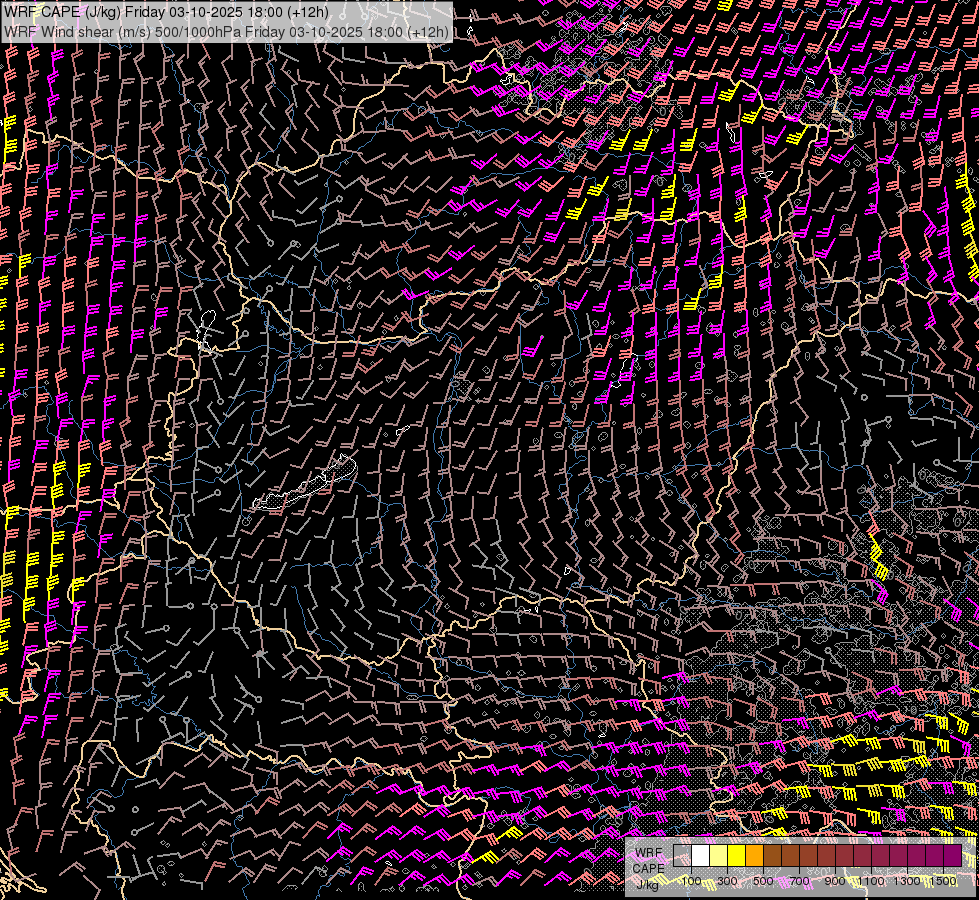Screen dimensions: 979x900
Task: Click the 700 legend scale label
Action: (799, 881)
